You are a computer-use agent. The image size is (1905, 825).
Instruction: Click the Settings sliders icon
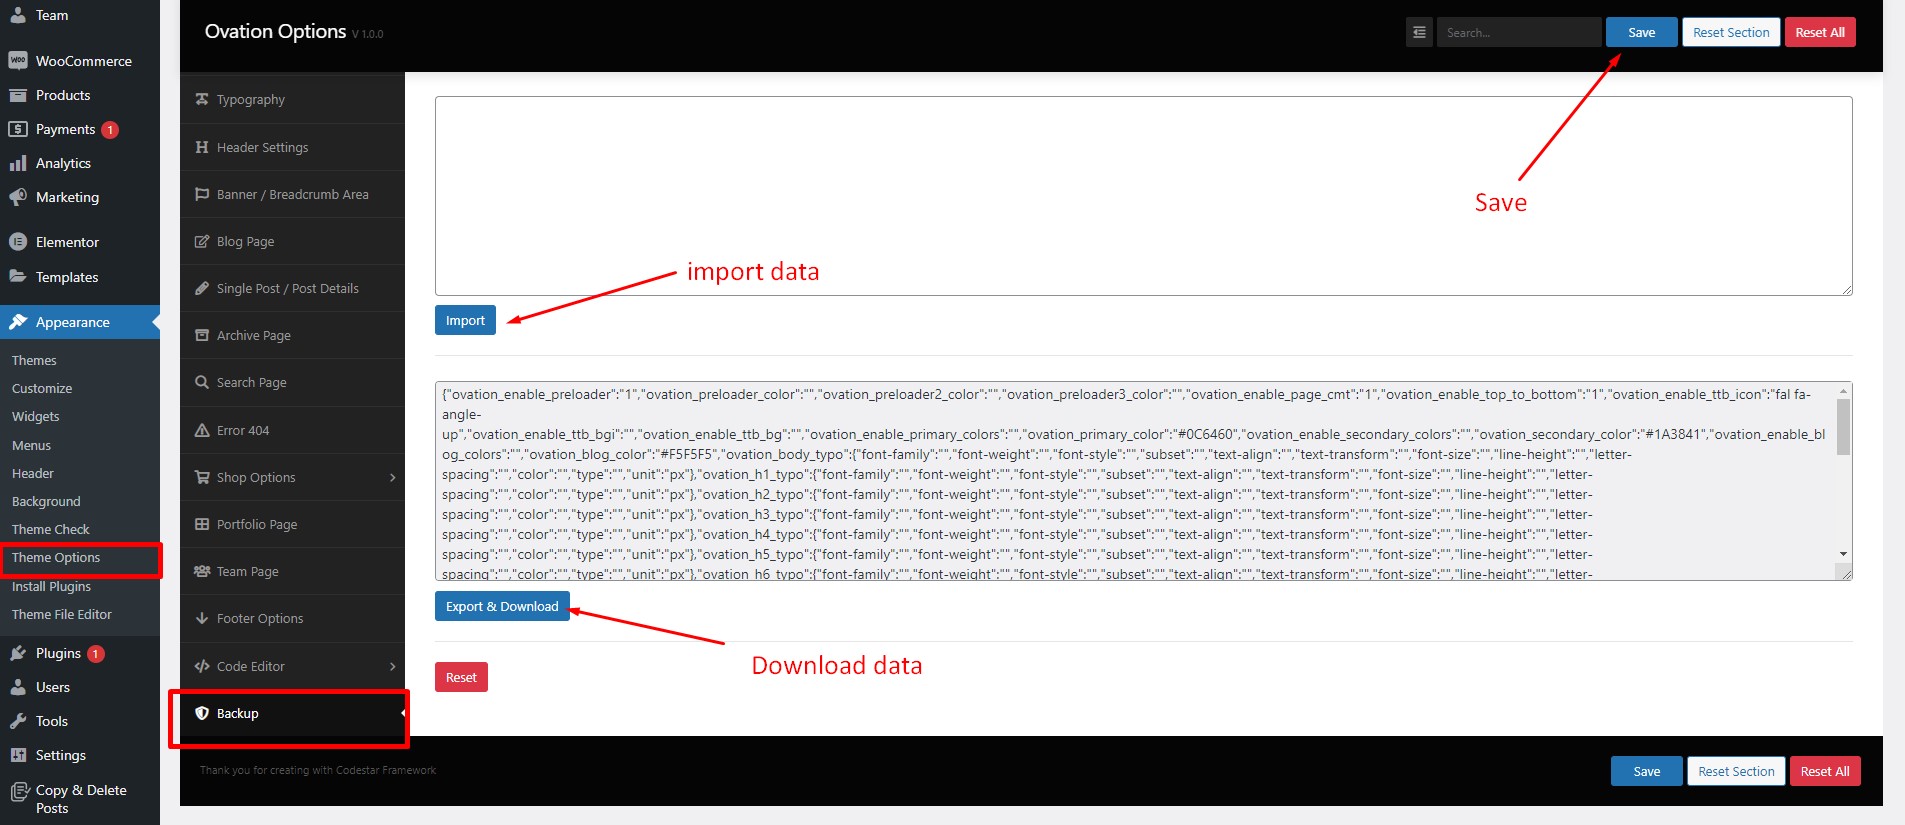18,755
